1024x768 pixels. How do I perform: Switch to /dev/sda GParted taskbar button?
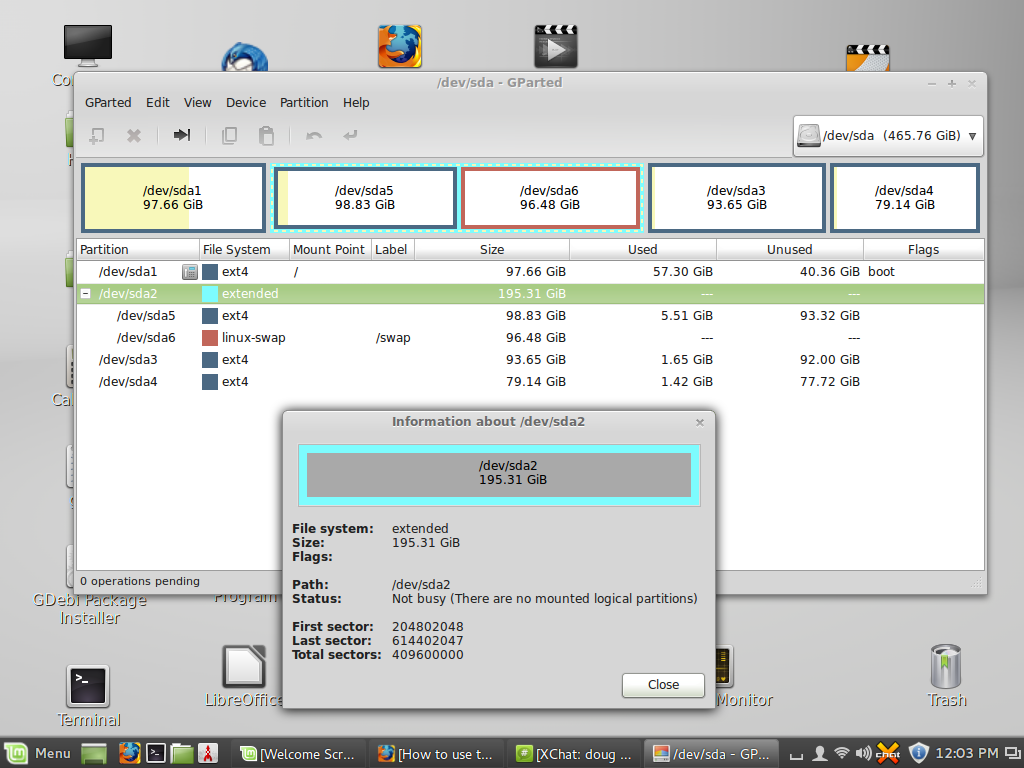(712, 754)
